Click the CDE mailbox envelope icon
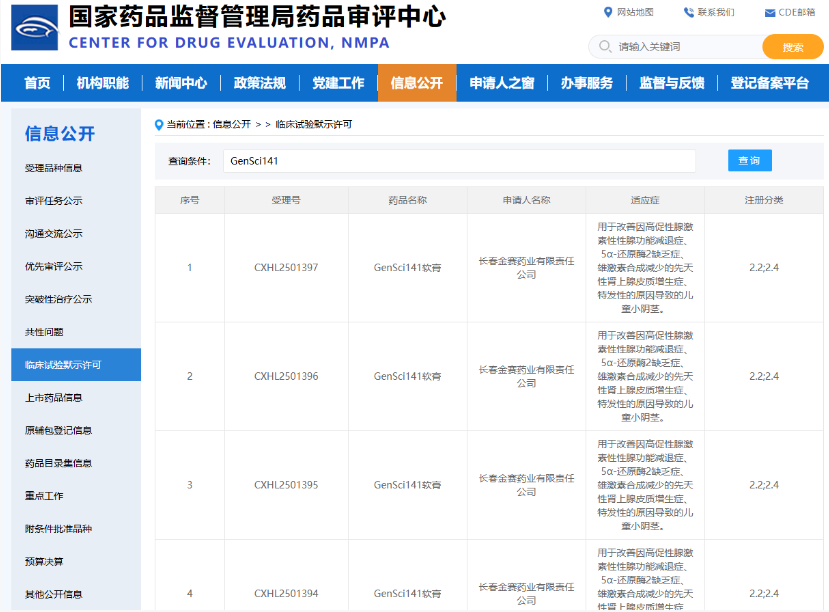Screen dimensions: 829x612 [770, 13]
